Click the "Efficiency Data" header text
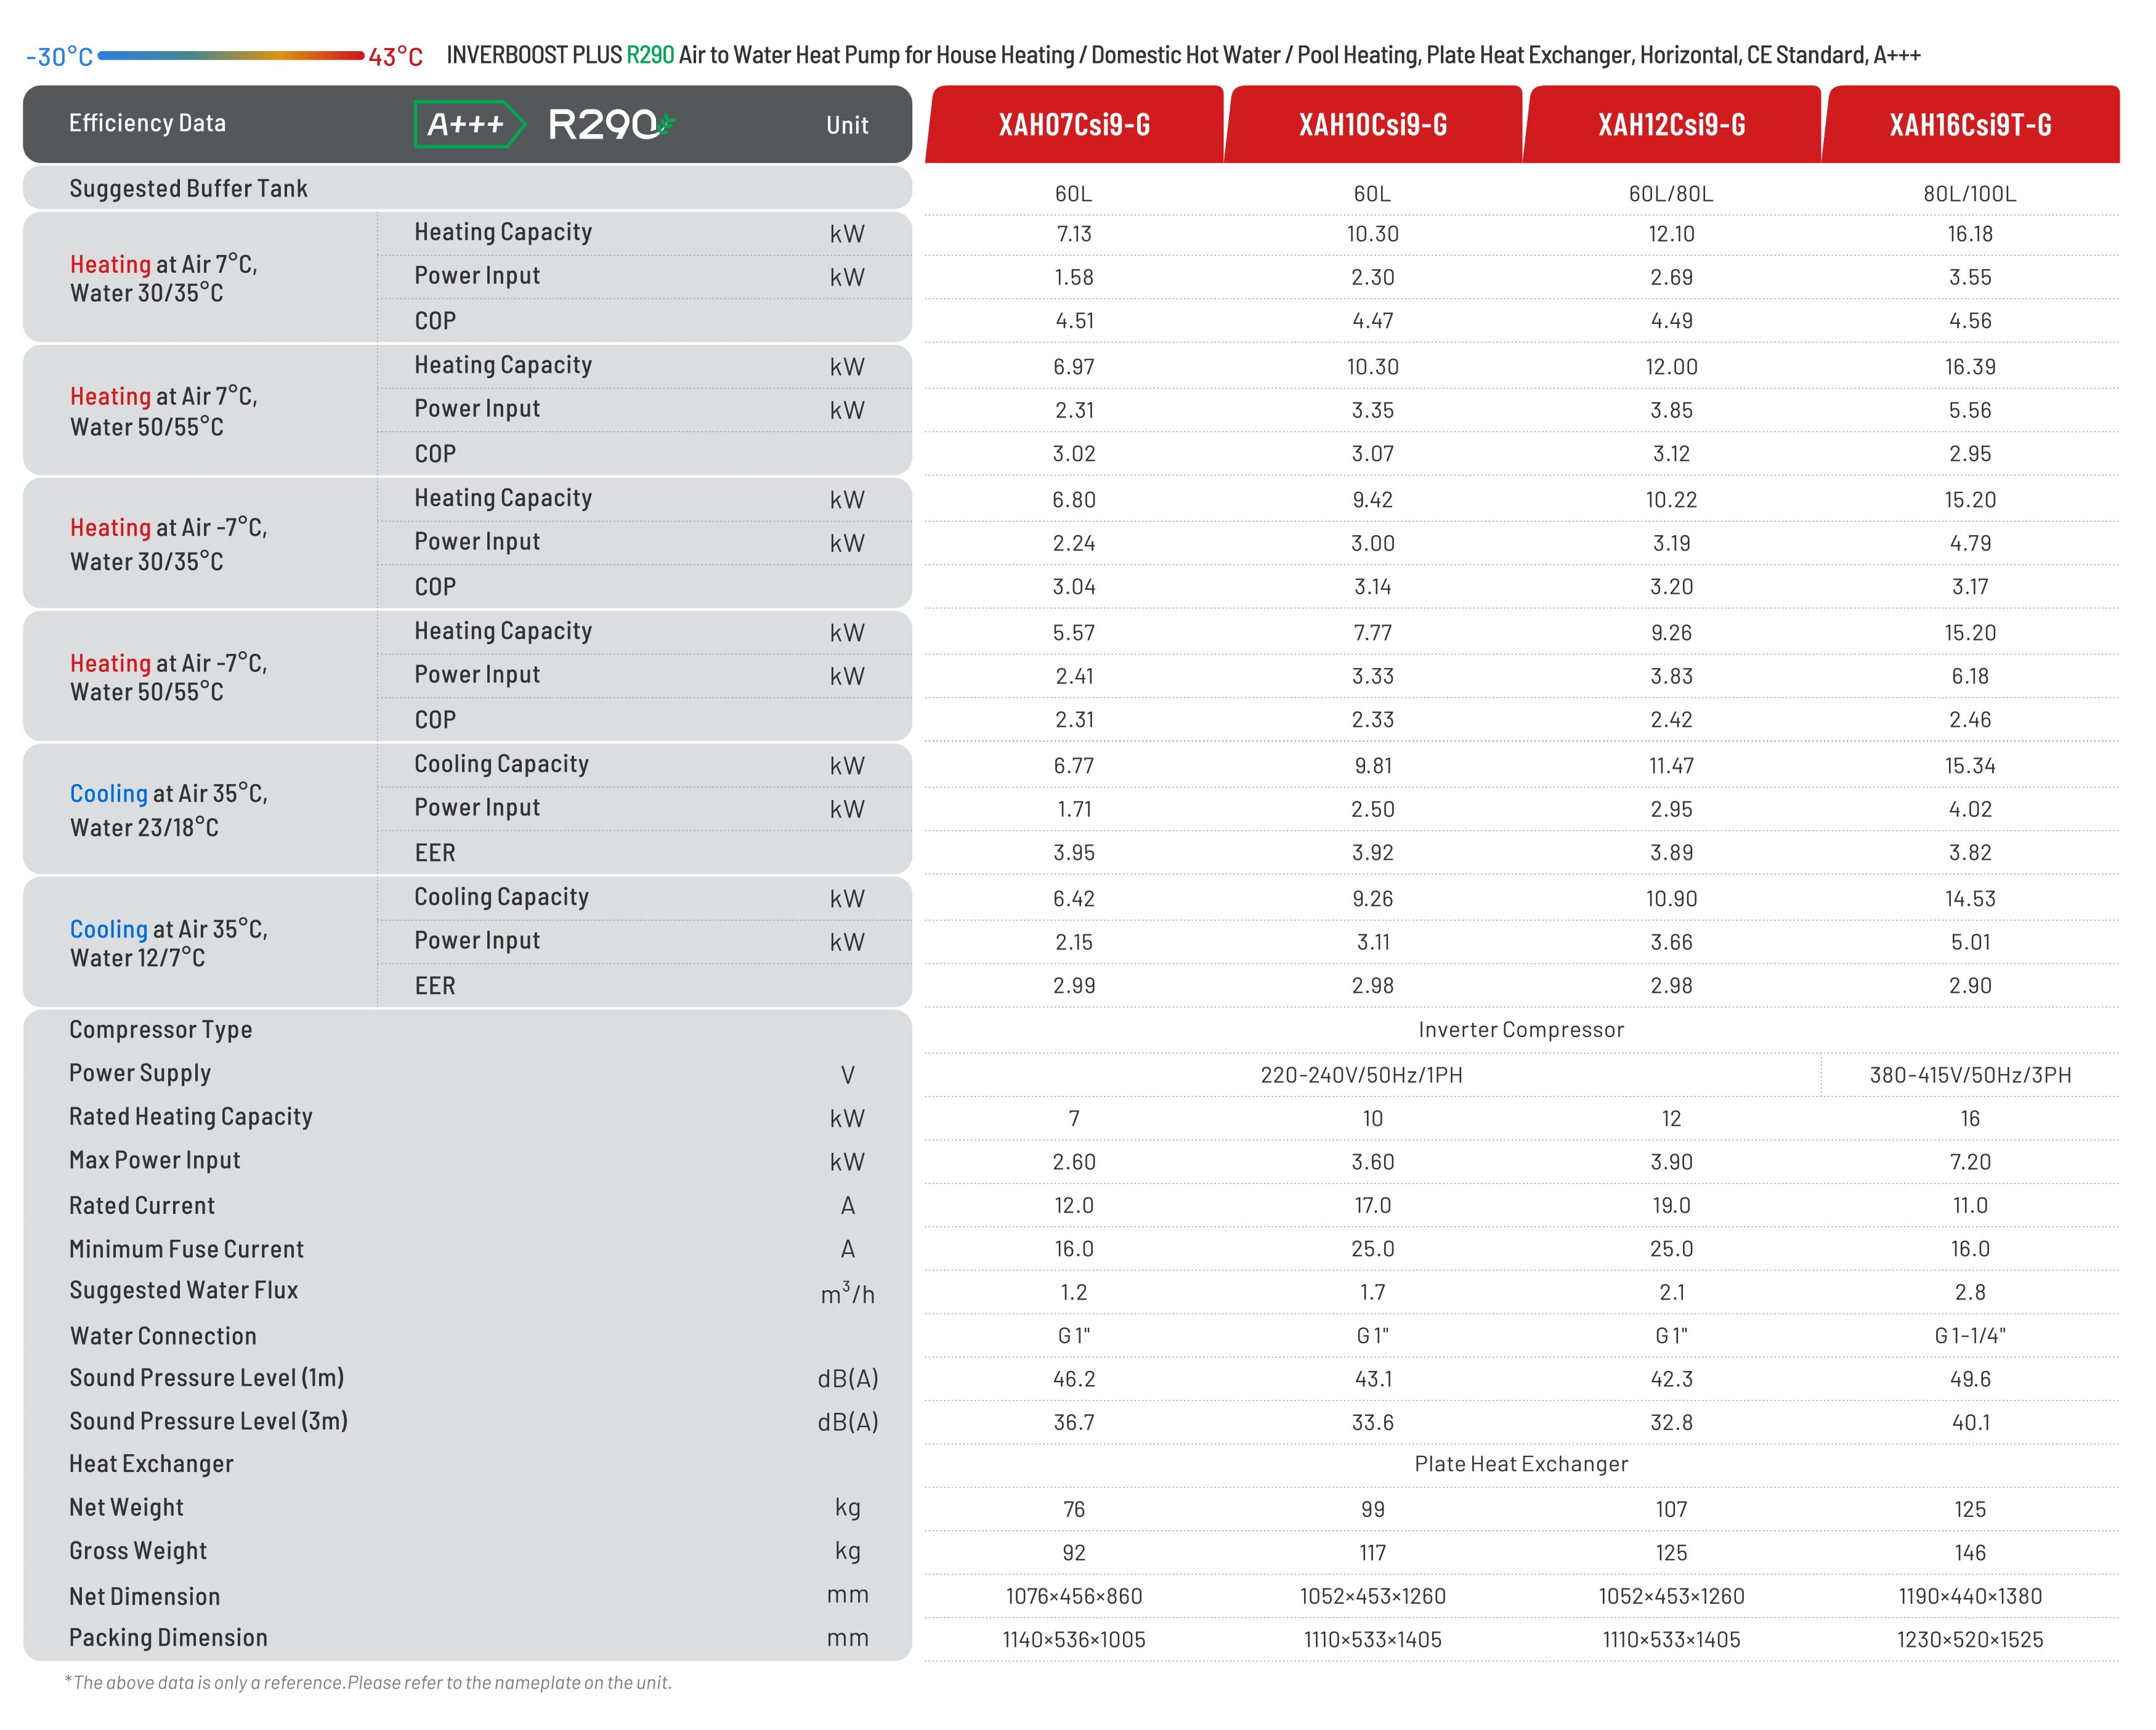The height and width of the screenshot is (1730, 2156). (x=147, y=123)
